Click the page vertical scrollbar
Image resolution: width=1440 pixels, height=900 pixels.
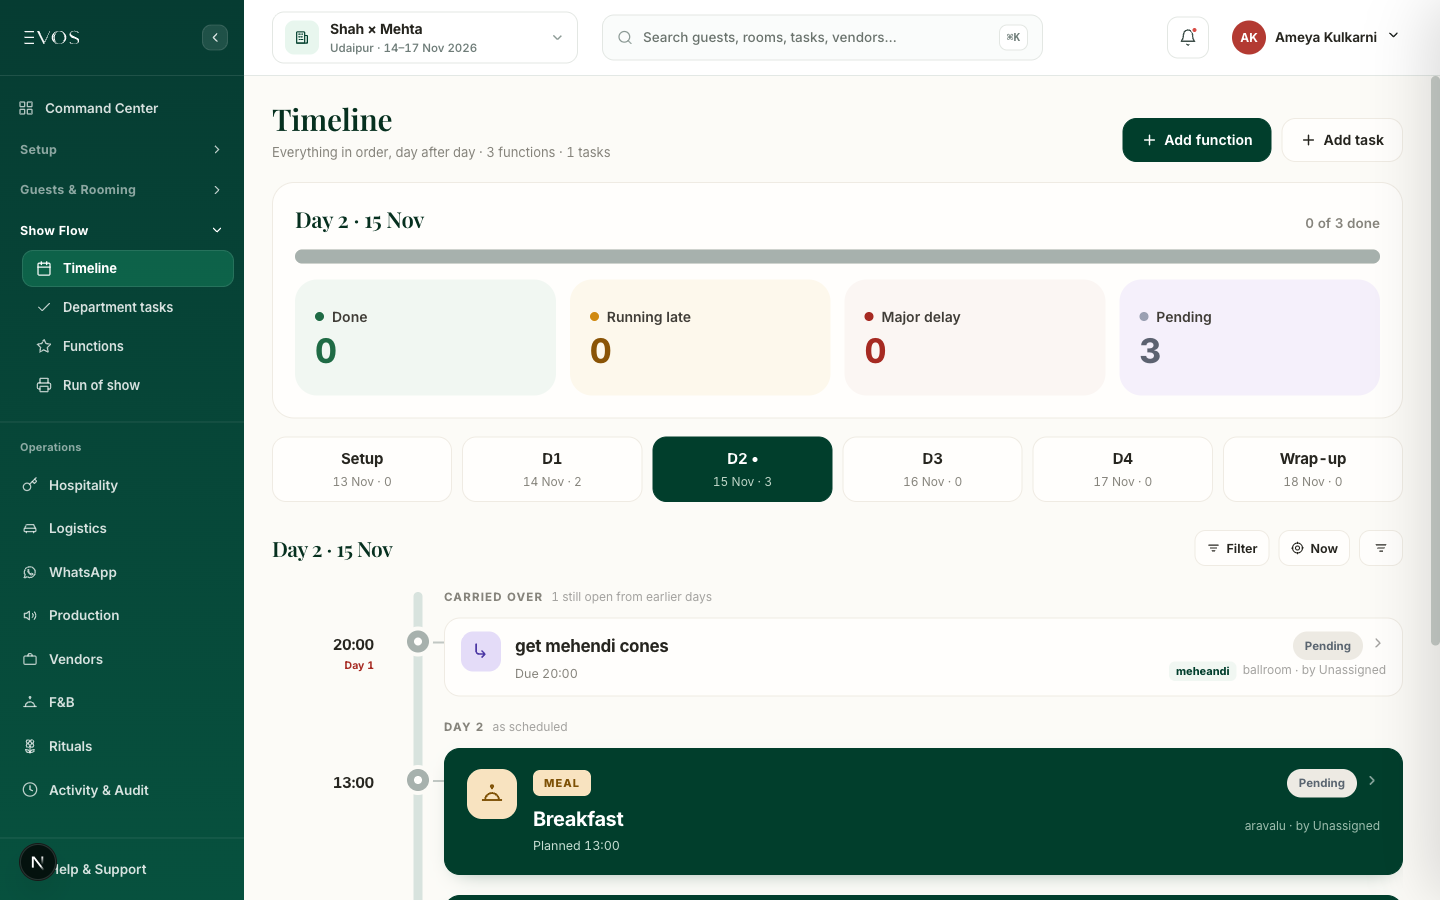[1435, 360]
